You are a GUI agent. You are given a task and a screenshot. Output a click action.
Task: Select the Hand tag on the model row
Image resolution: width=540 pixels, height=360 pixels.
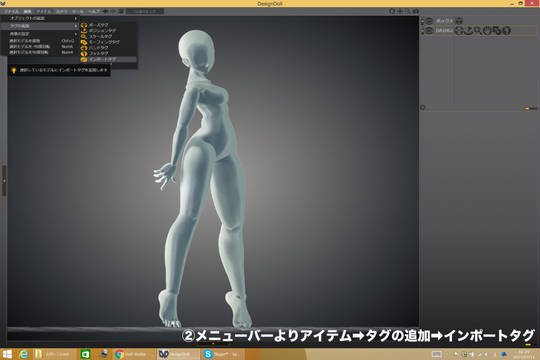(487, 31)
